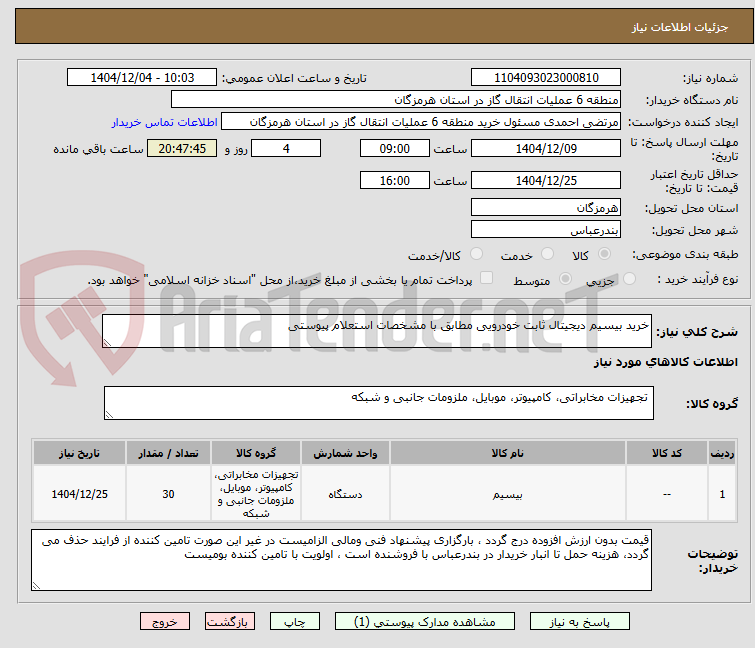Click the دستگاه unit cell

(x=345, y=494)
